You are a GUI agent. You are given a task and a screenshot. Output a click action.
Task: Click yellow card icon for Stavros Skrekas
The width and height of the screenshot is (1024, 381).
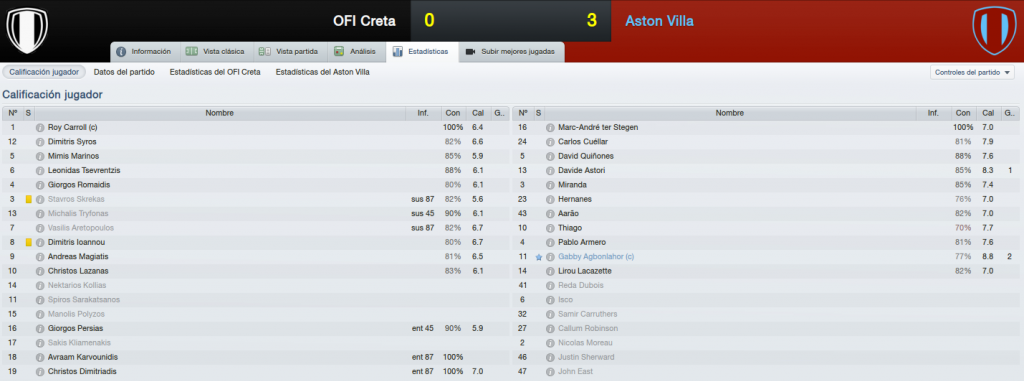[28, 199]
